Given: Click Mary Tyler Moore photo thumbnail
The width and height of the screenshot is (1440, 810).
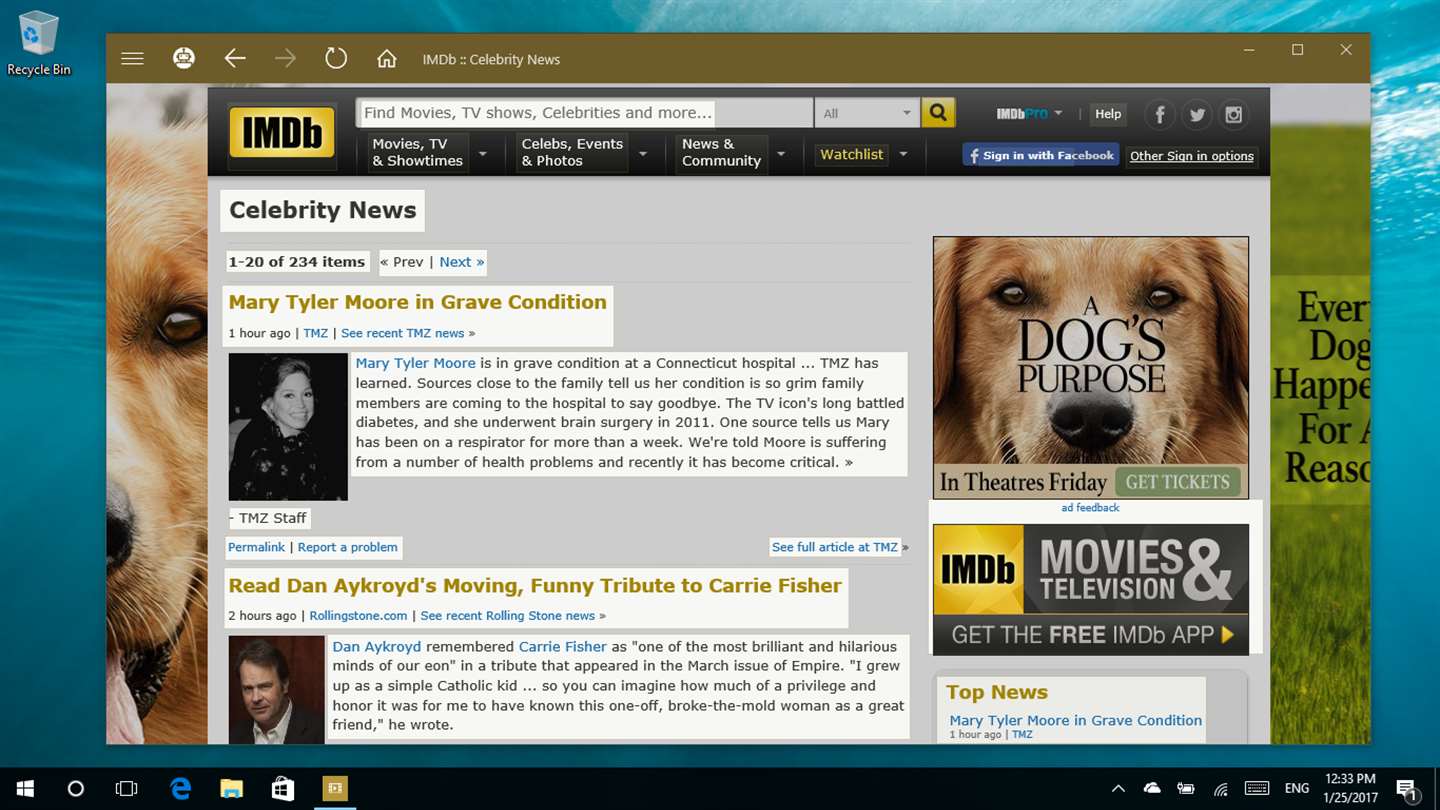Looking at the screenshot, I should 288,427.
